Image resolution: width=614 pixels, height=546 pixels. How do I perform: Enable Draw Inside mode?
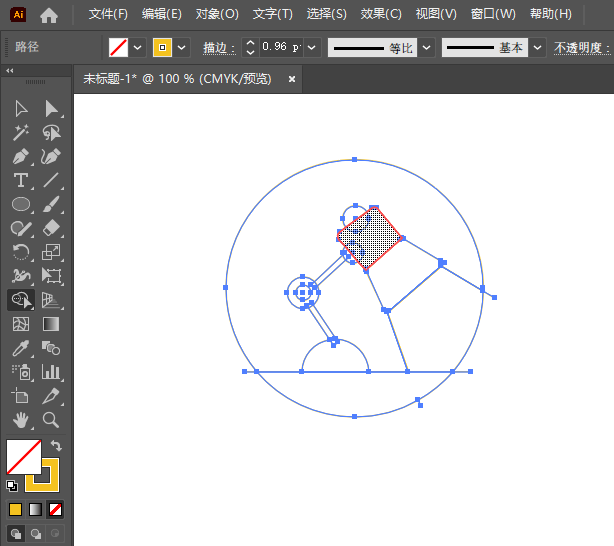tap(55, 533)
